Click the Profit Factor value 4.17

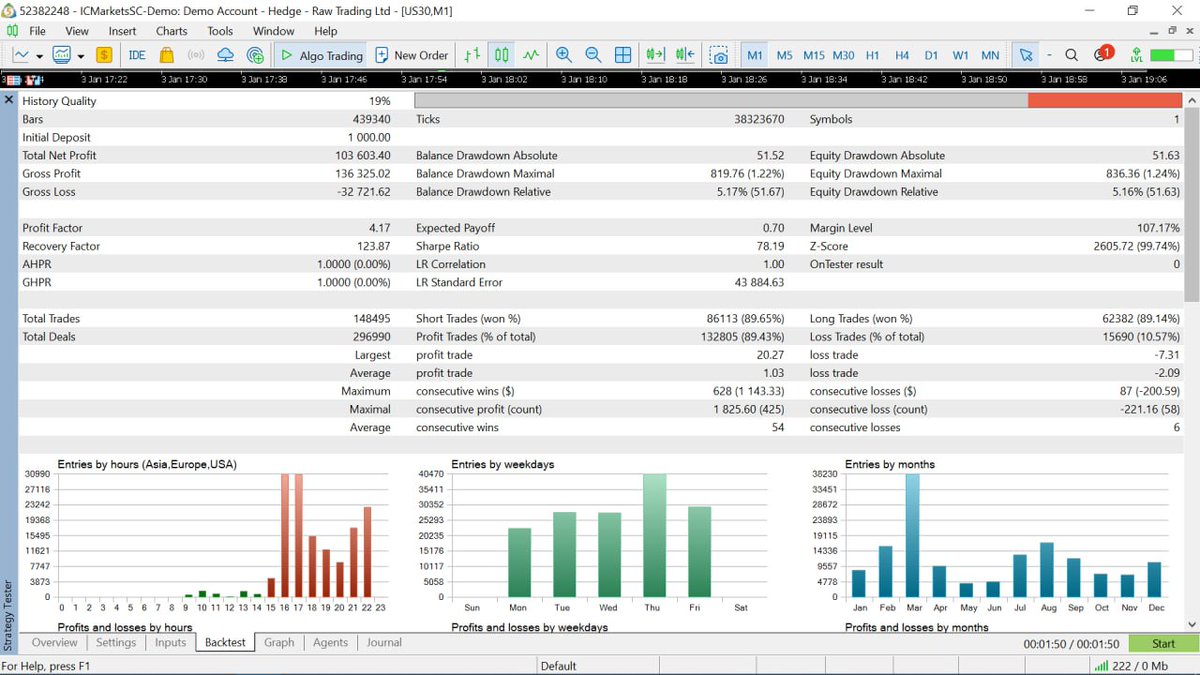click(x=380, y=228)
